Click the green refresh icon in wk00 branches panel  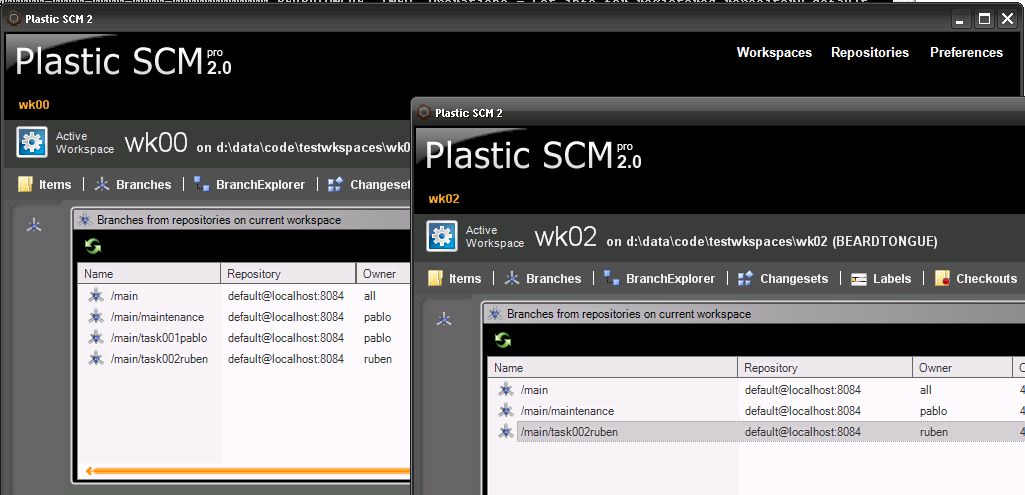(93, 246)
